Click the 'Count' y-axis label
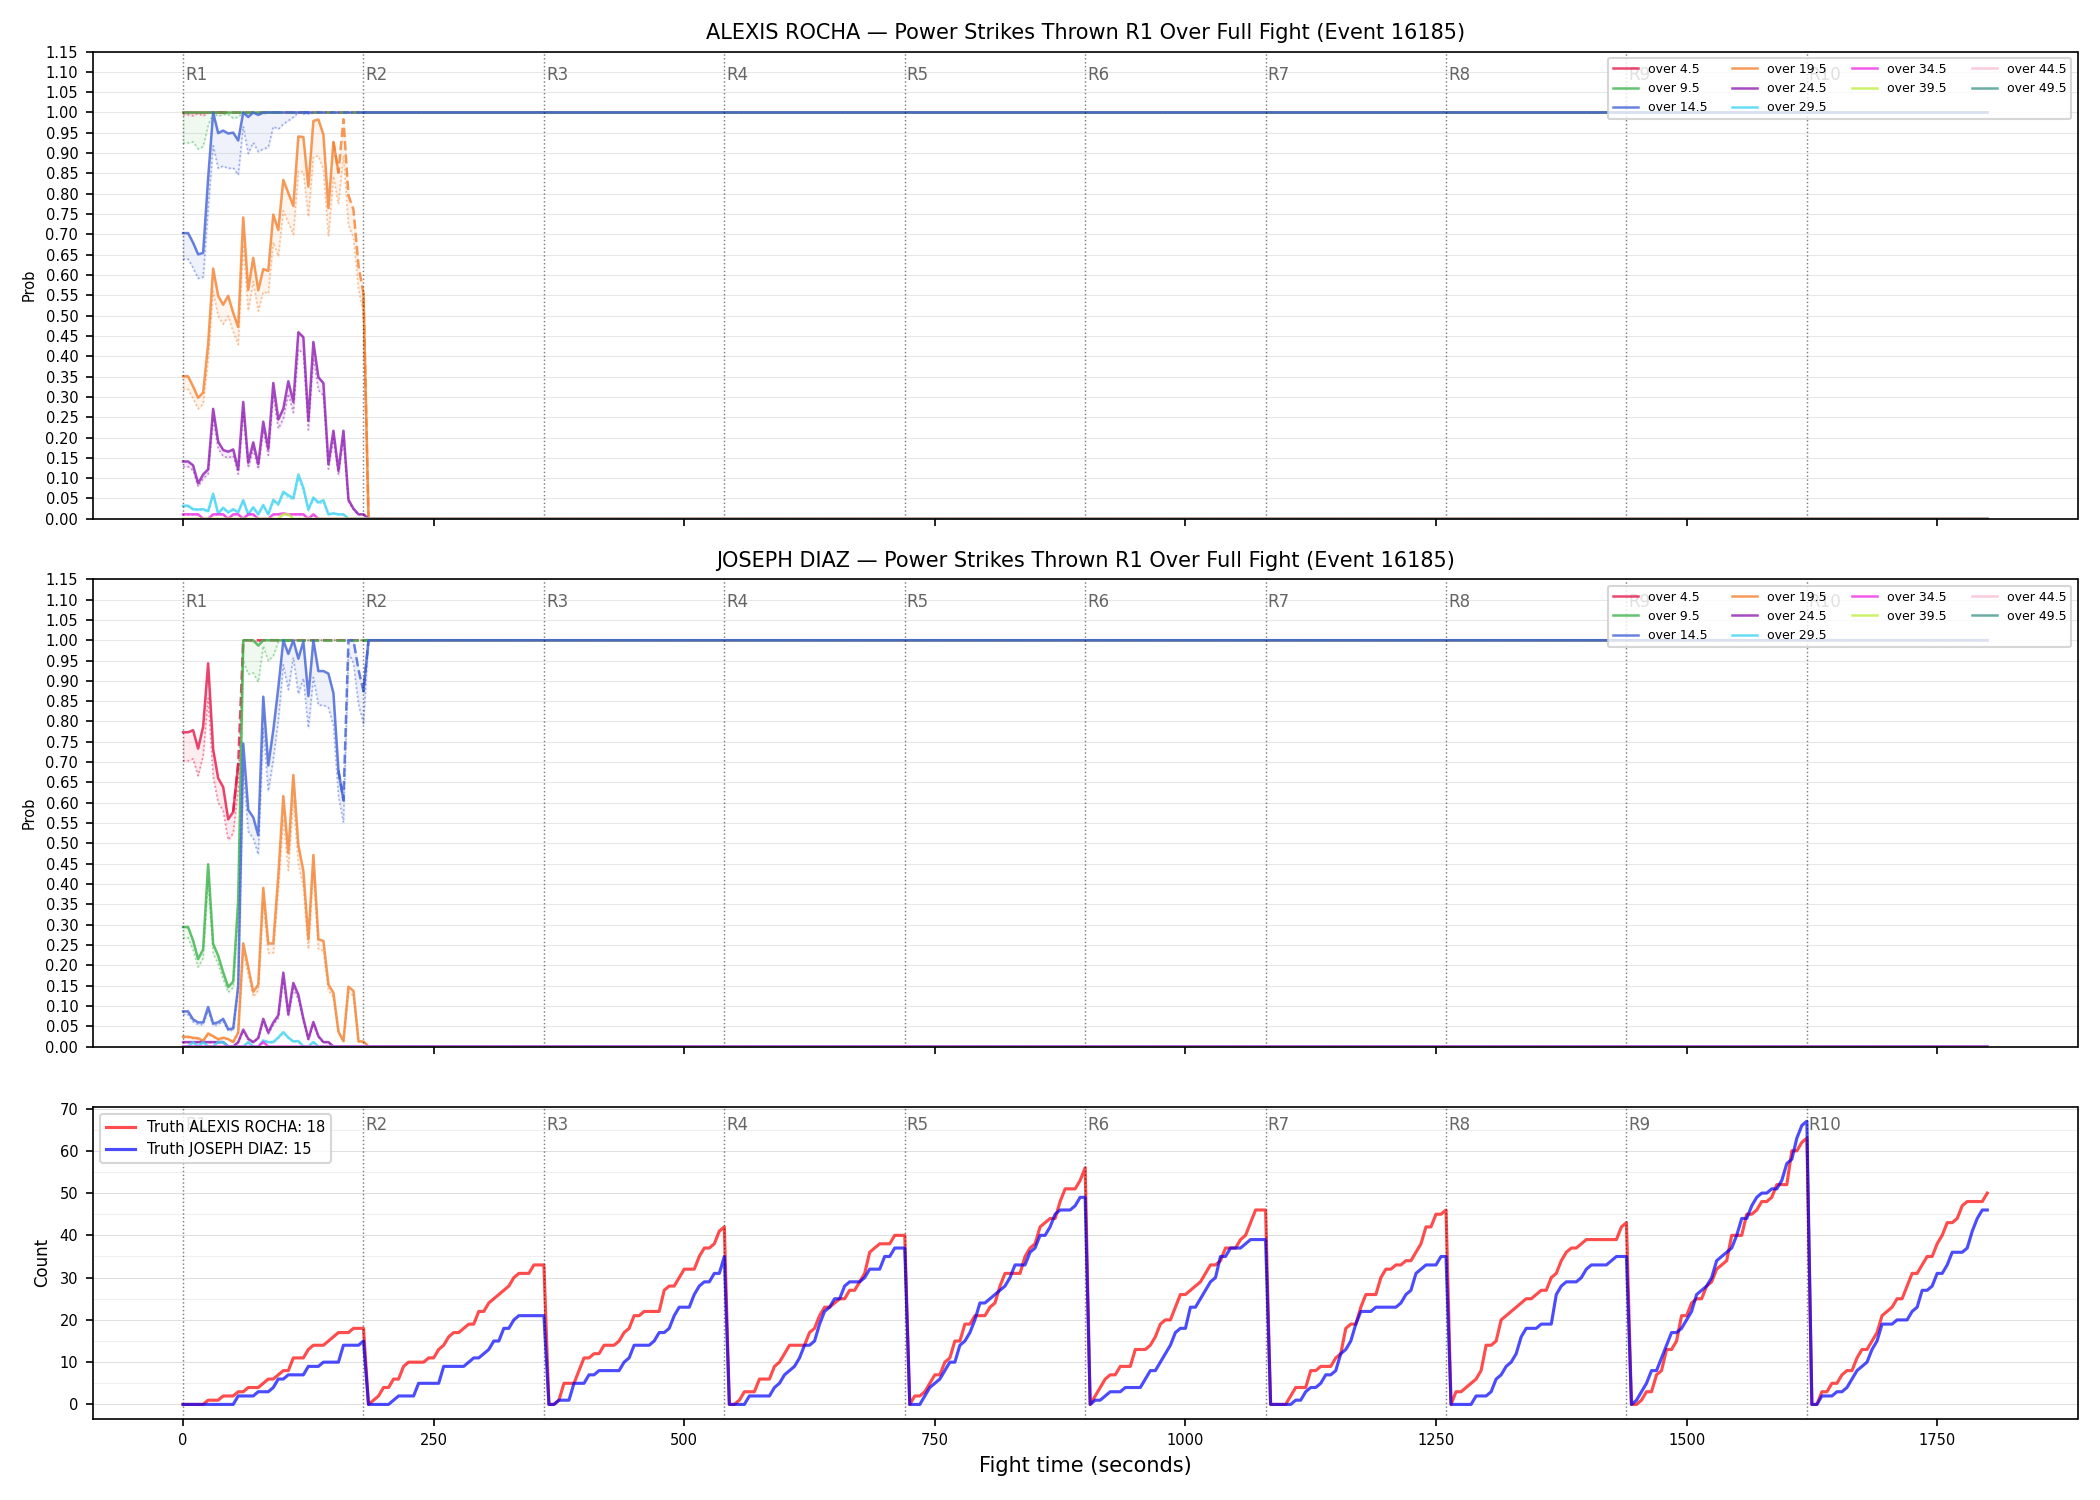The image size is (2100, 1500). tap(41, 1263)
